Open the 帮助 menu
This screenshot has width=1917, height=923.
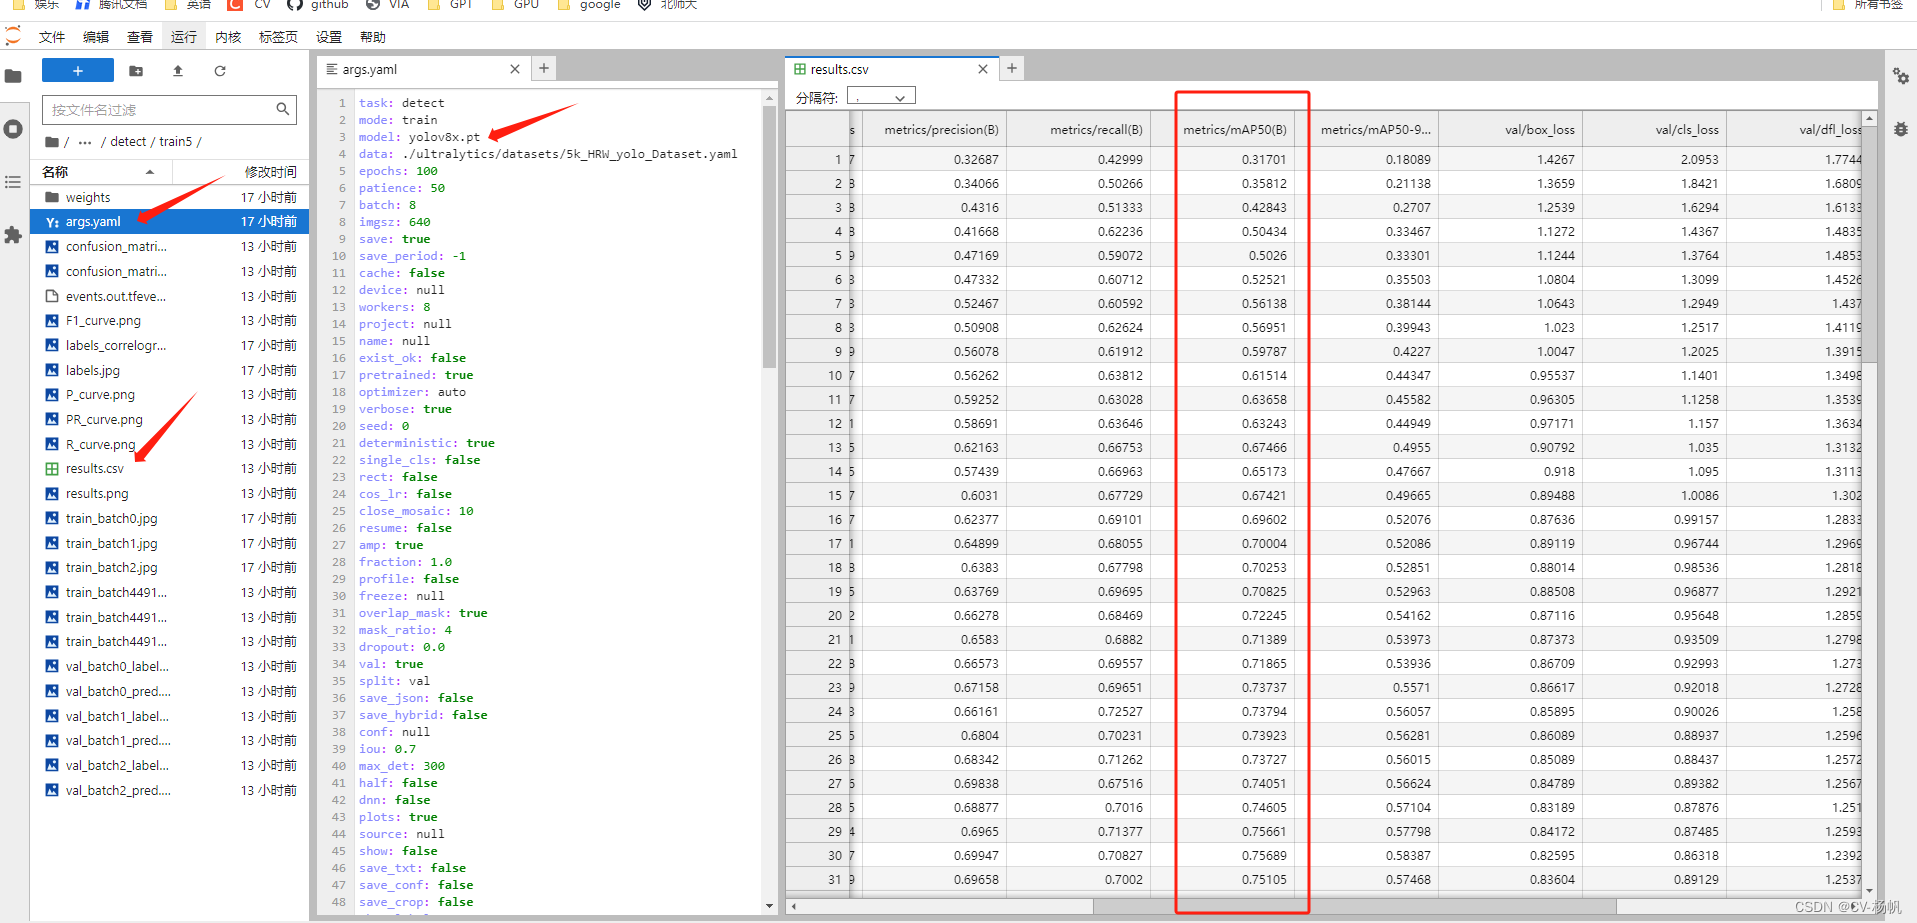coord(373,37)
